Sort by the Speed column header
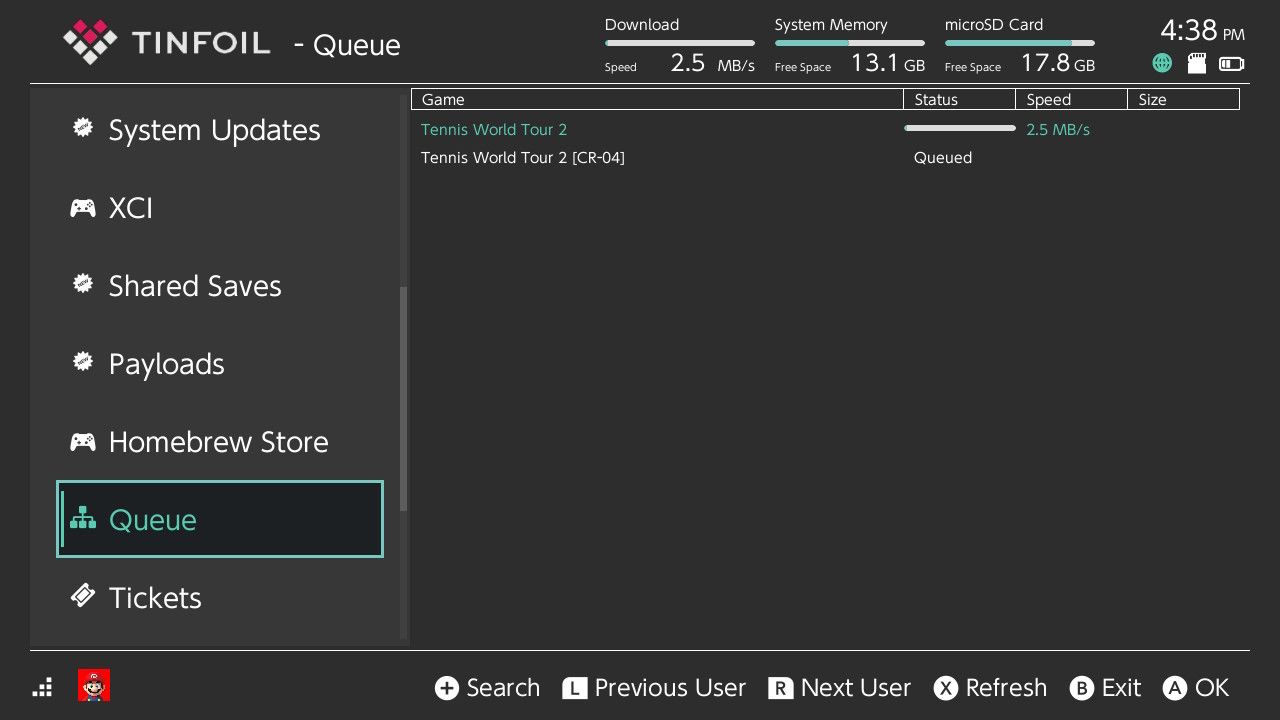1280x720 pixels. (1072, 99)
